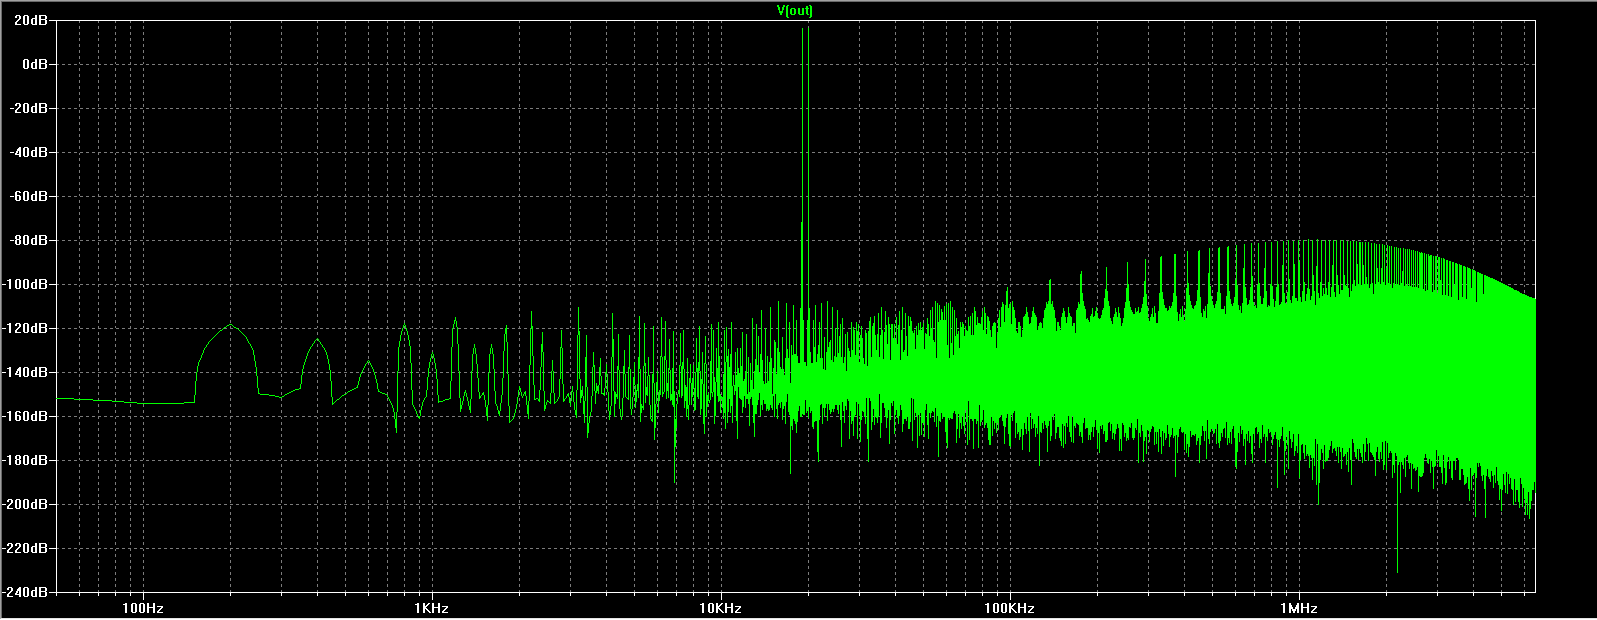Click the 1KHz frequency axis label
The height and width of the screenshot is (620, 1597).
point(430,608)
